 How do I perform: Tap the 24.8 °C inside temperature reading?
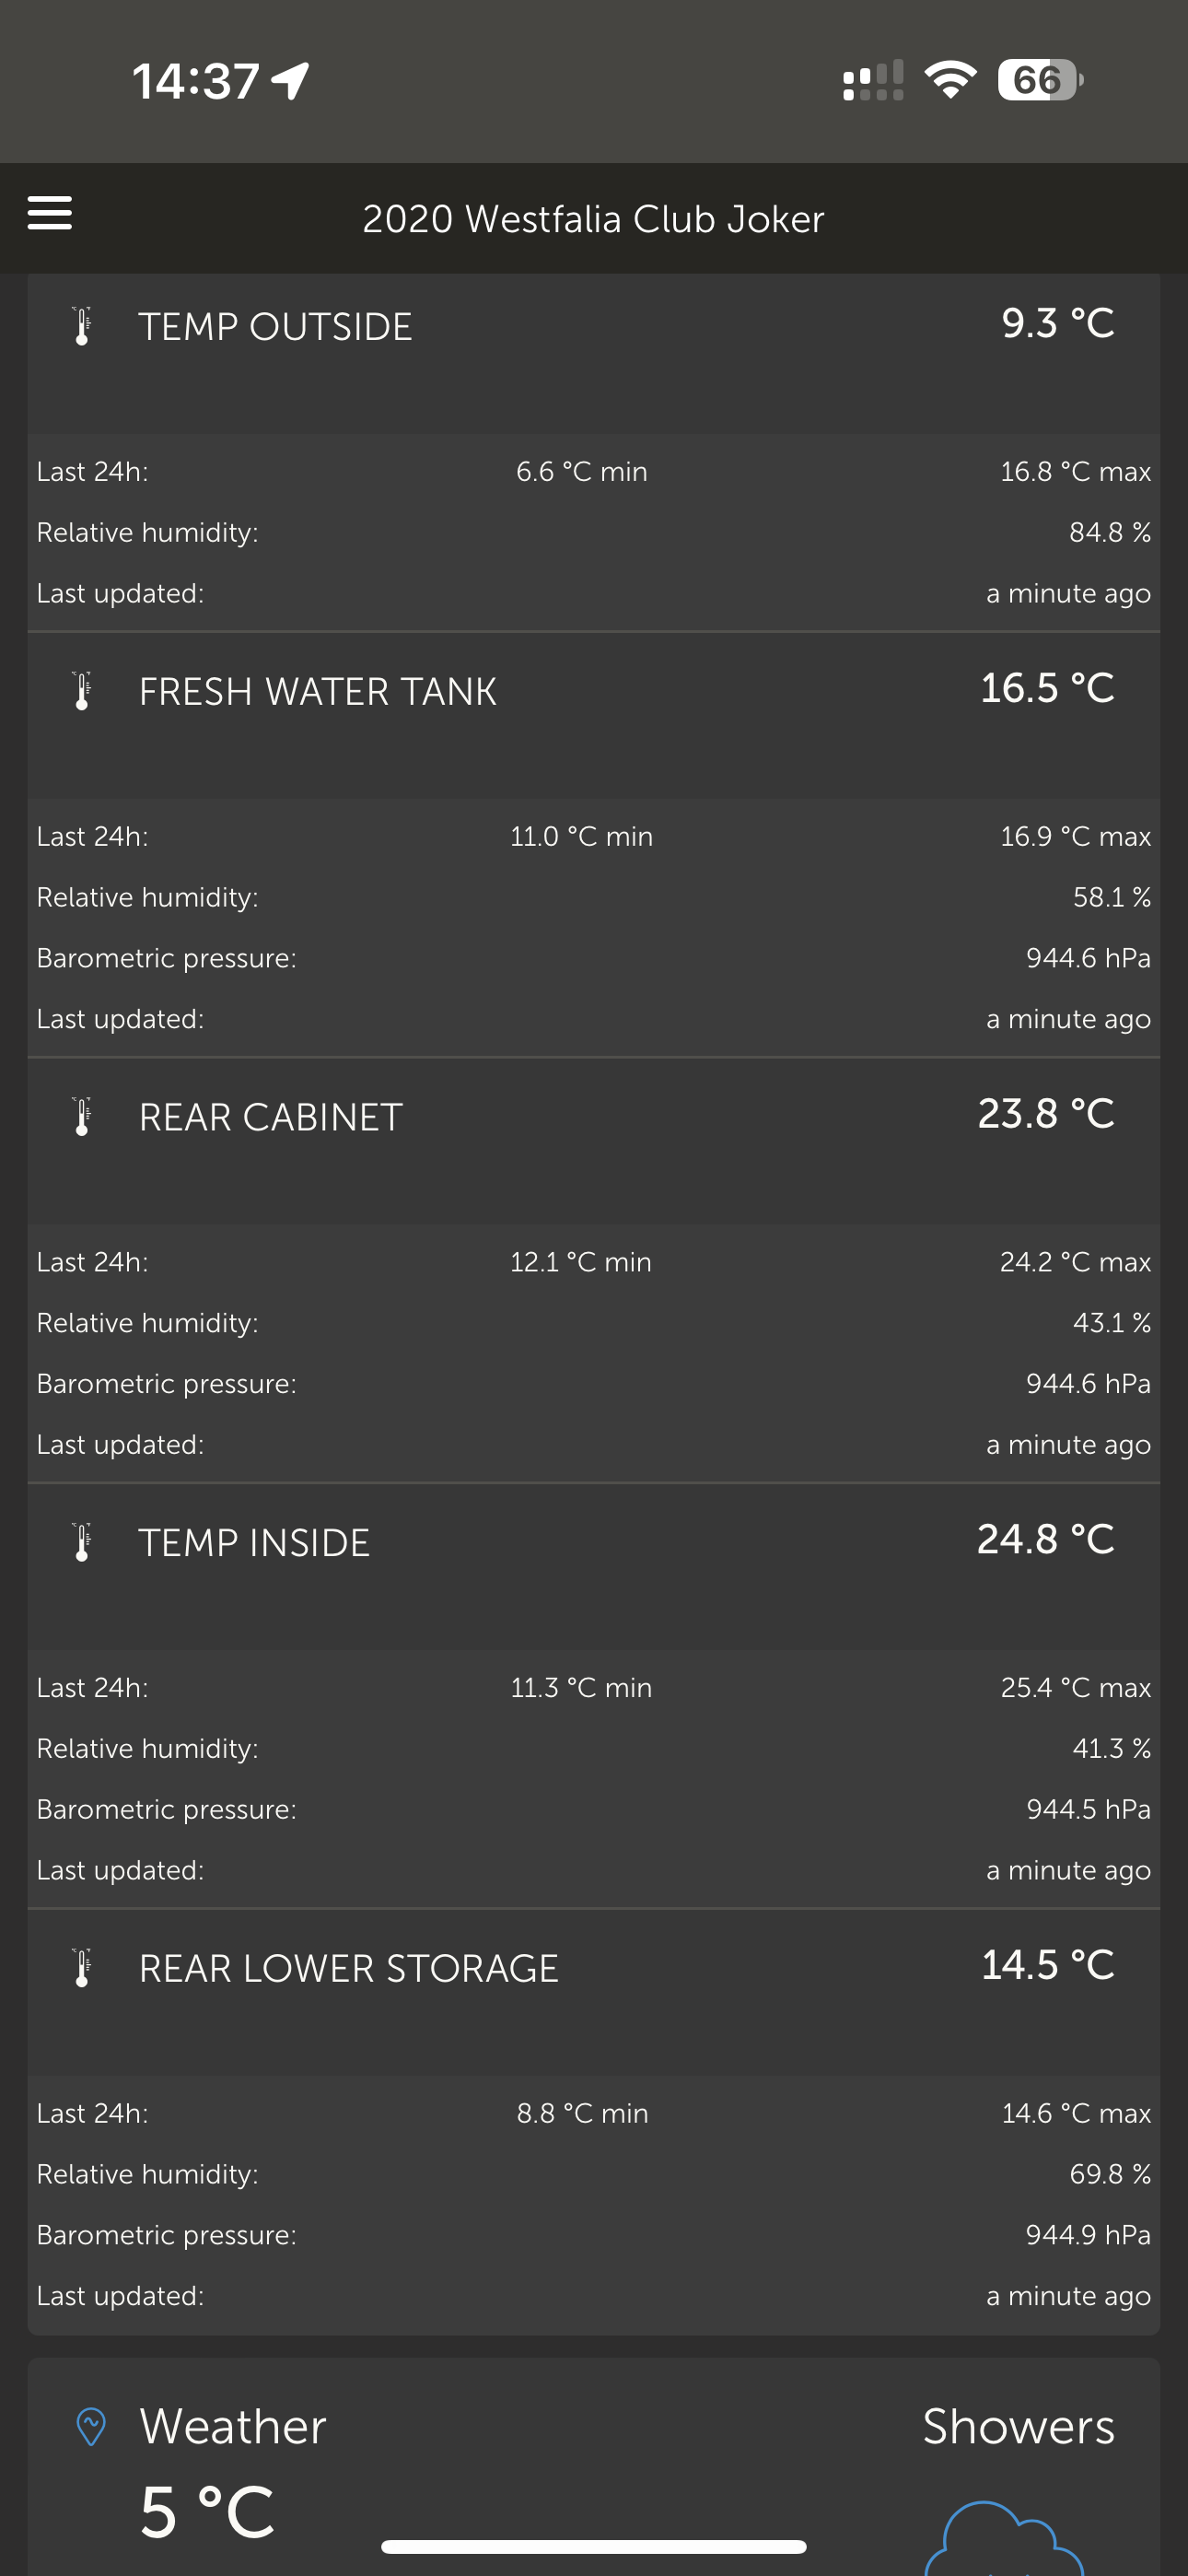pos(1045,1539)
